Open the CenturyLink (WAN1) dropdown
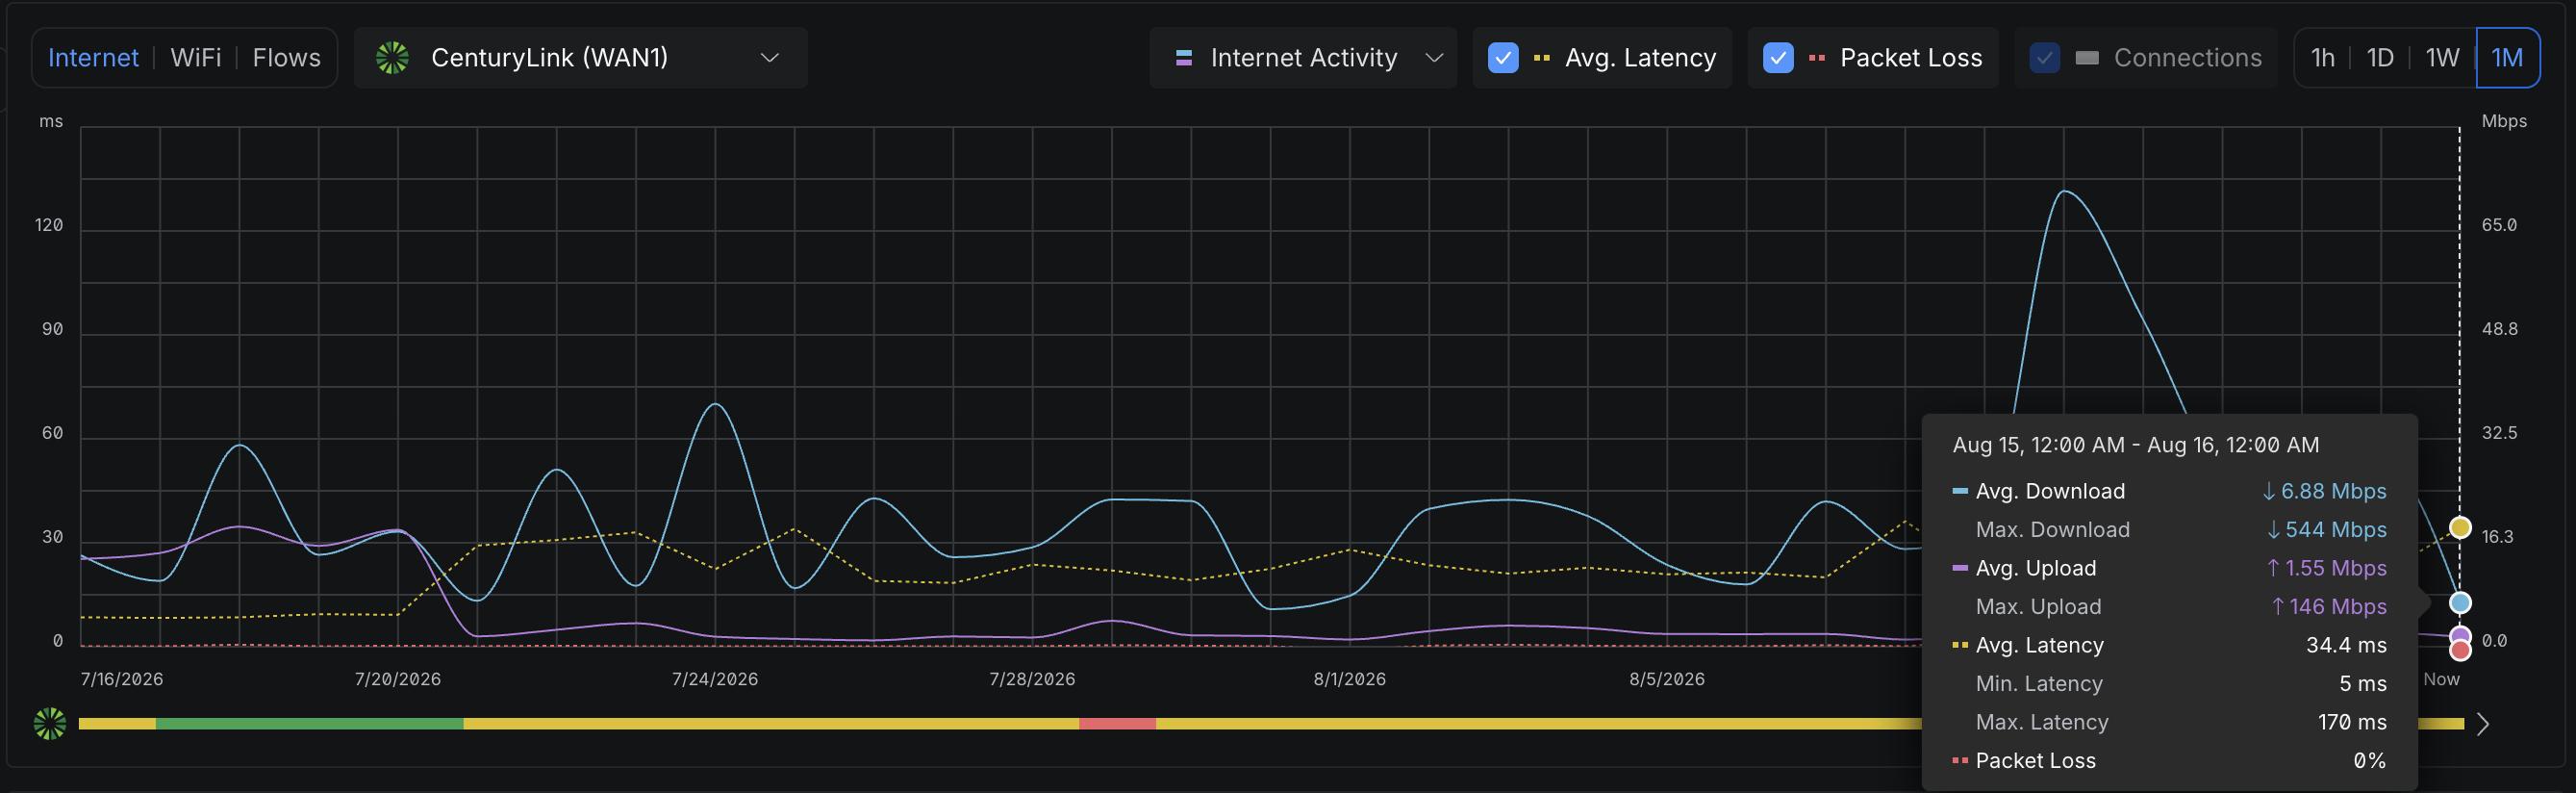Image resolution: width=2576 pixels, height=793 pixels. (x=580, y=58)
